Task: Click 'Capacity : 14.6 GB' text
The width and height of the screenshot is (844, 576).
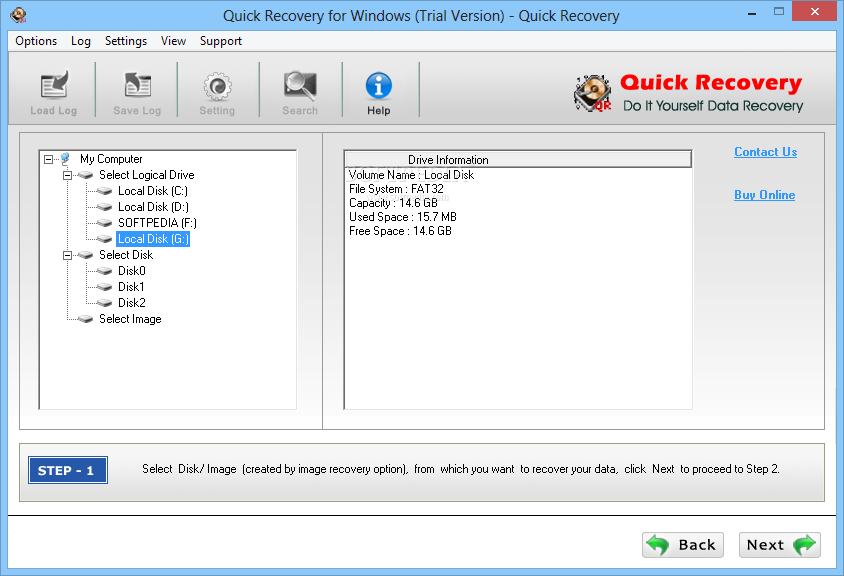Action: [x=393, y=203]
